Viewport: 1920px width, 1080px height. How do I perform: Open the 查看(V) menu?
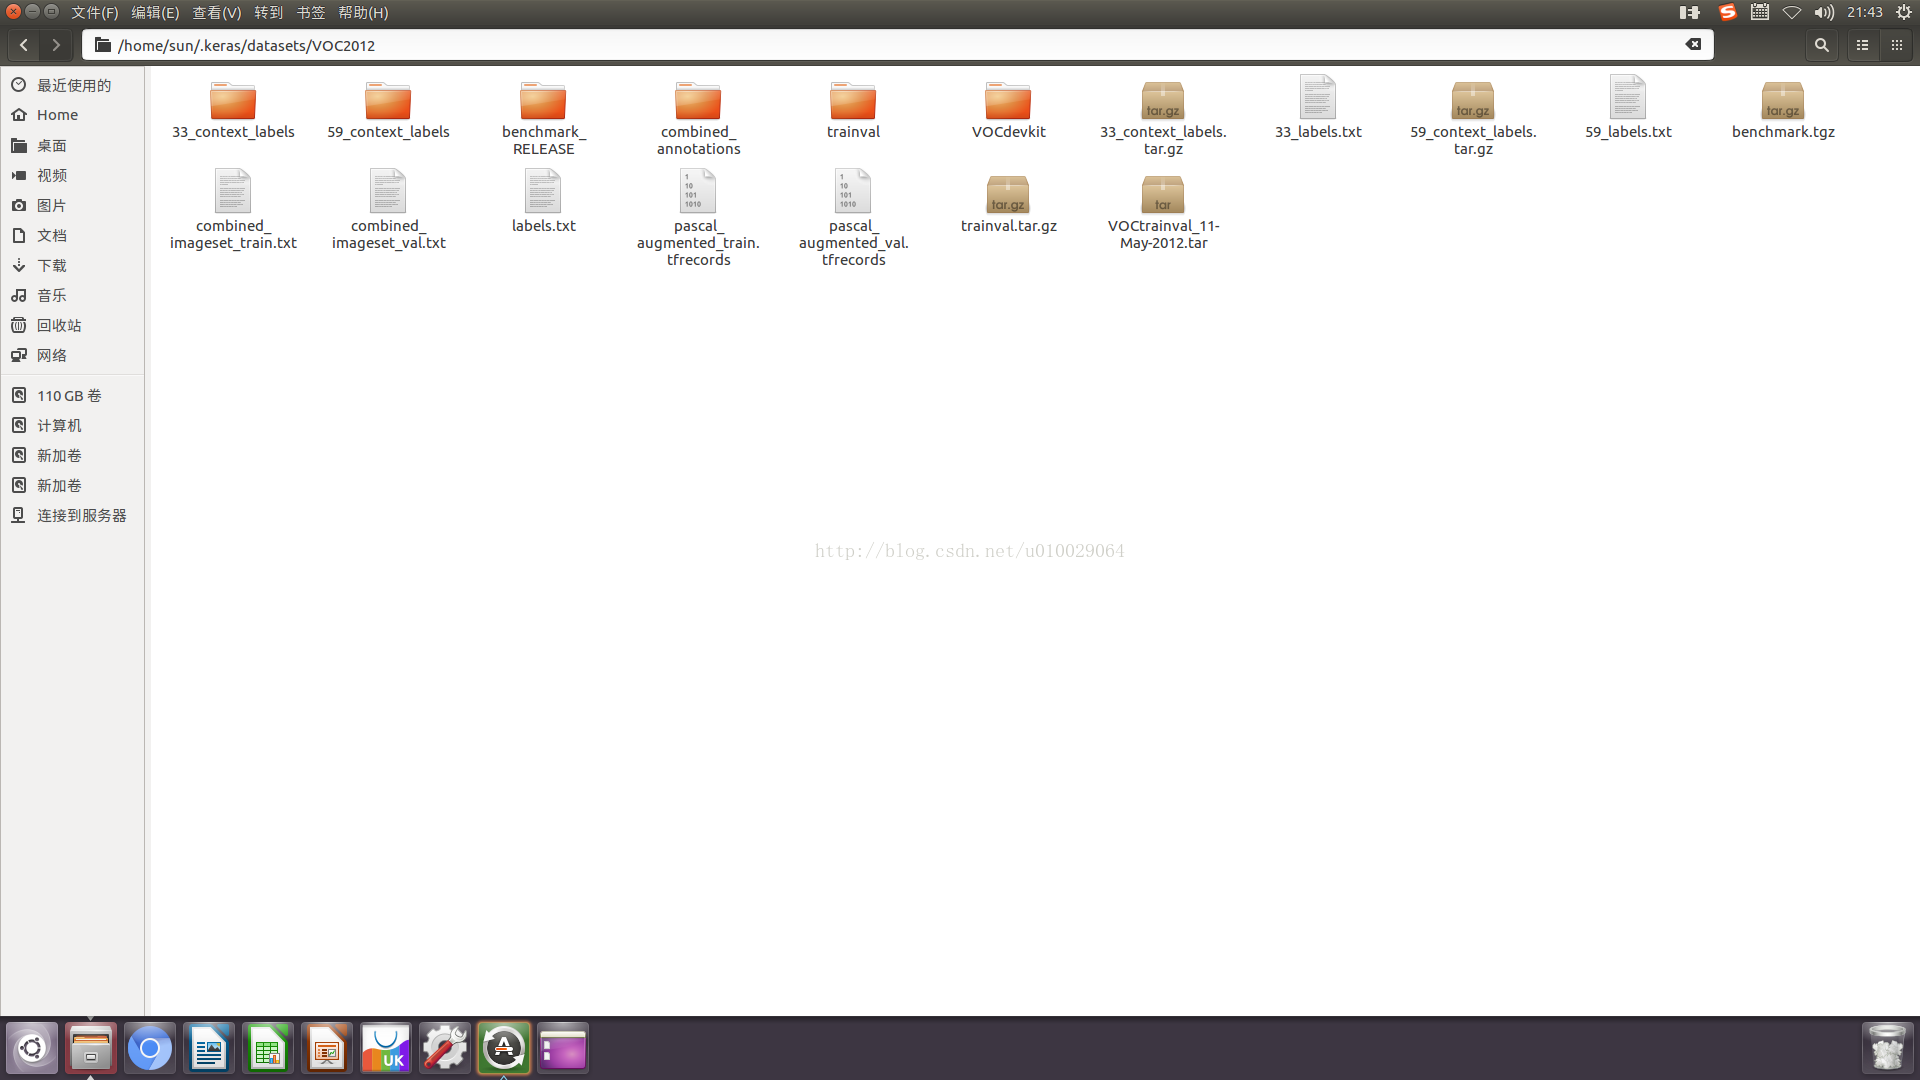pyautogui.click(x=216, y=12)
